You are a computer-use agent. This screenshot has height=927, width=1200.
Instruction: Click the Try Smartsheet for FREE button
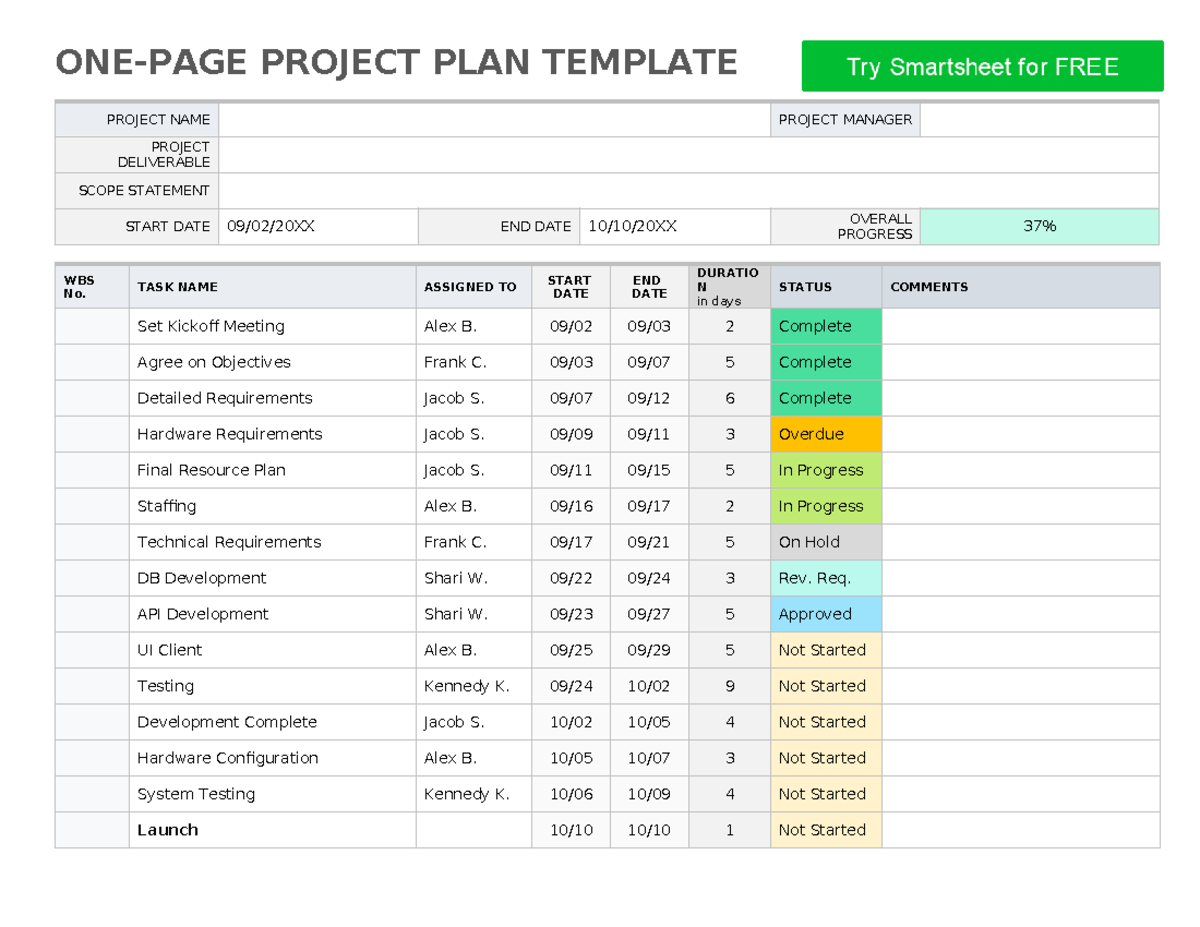(981, 66)
